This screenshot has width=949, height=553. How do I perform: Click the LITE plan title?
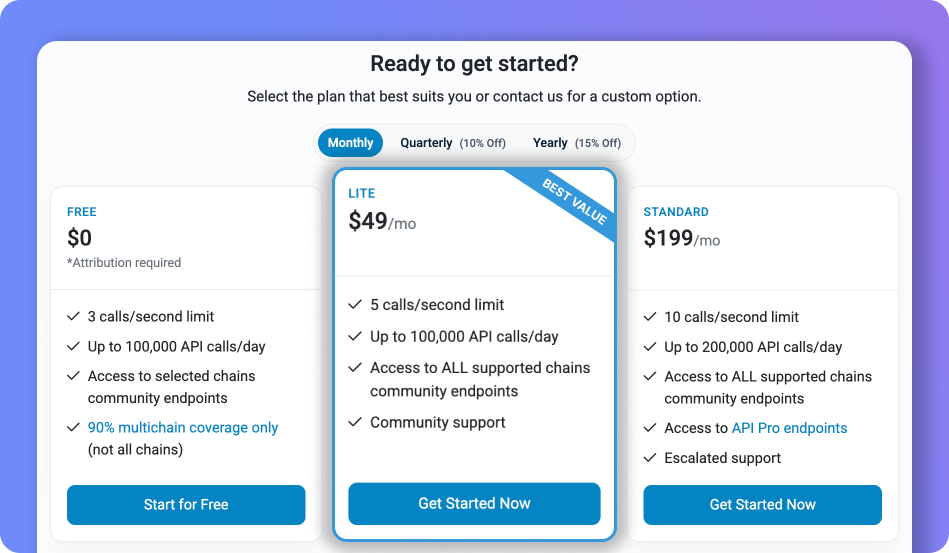pyautogui.click(x=362, y=193)
